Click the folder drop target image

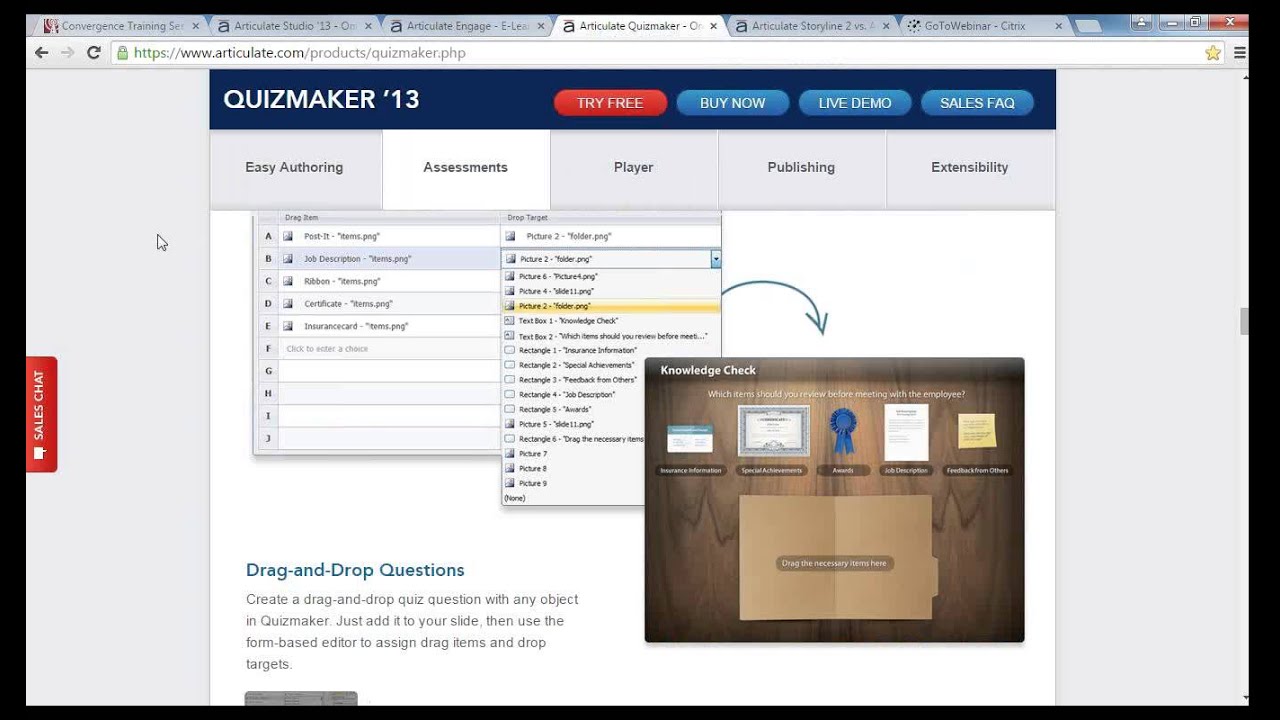point(838,556)
